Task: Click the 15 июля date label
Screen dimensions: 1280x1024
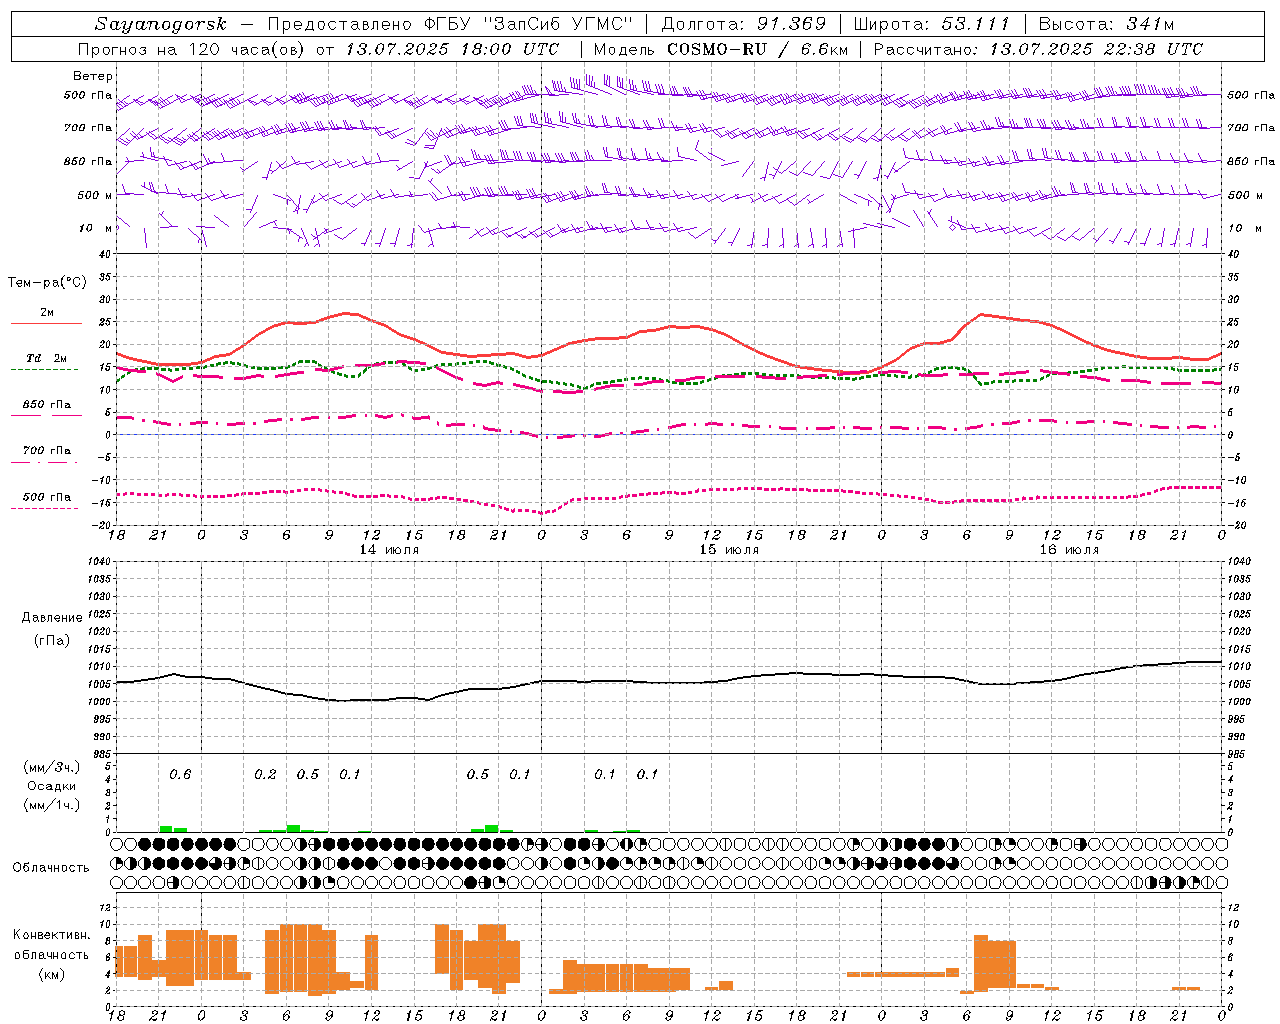Action: (729, 550)
